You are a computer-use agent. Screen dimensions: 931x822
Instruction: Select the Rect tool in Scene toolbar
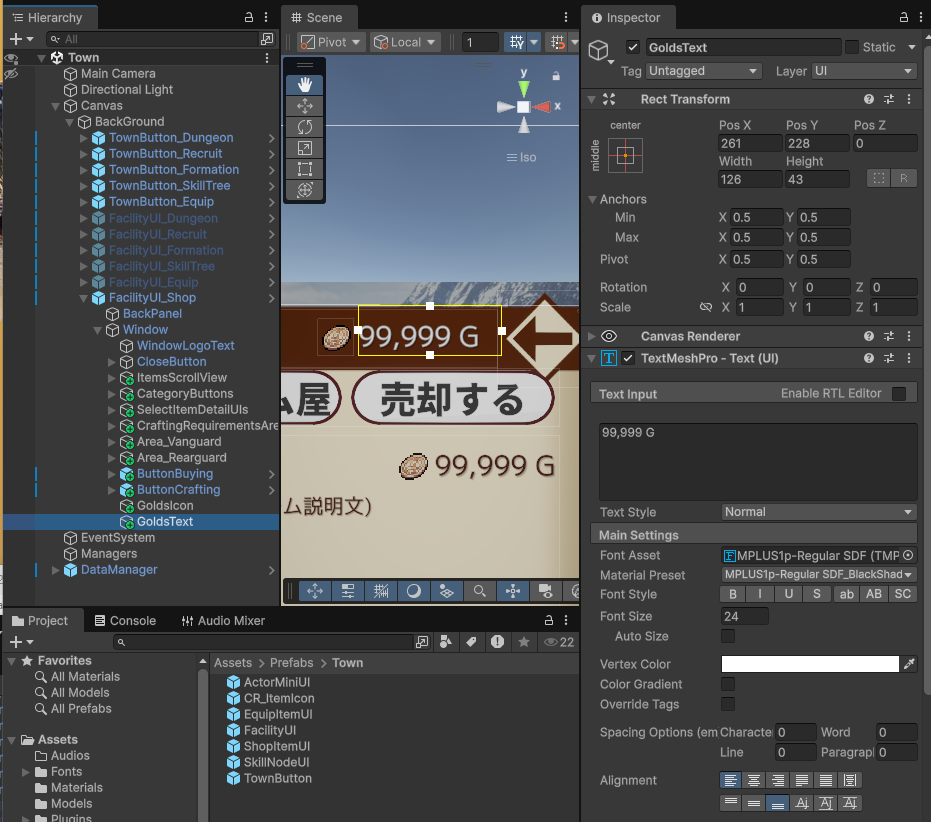click(x=305, y=168)
